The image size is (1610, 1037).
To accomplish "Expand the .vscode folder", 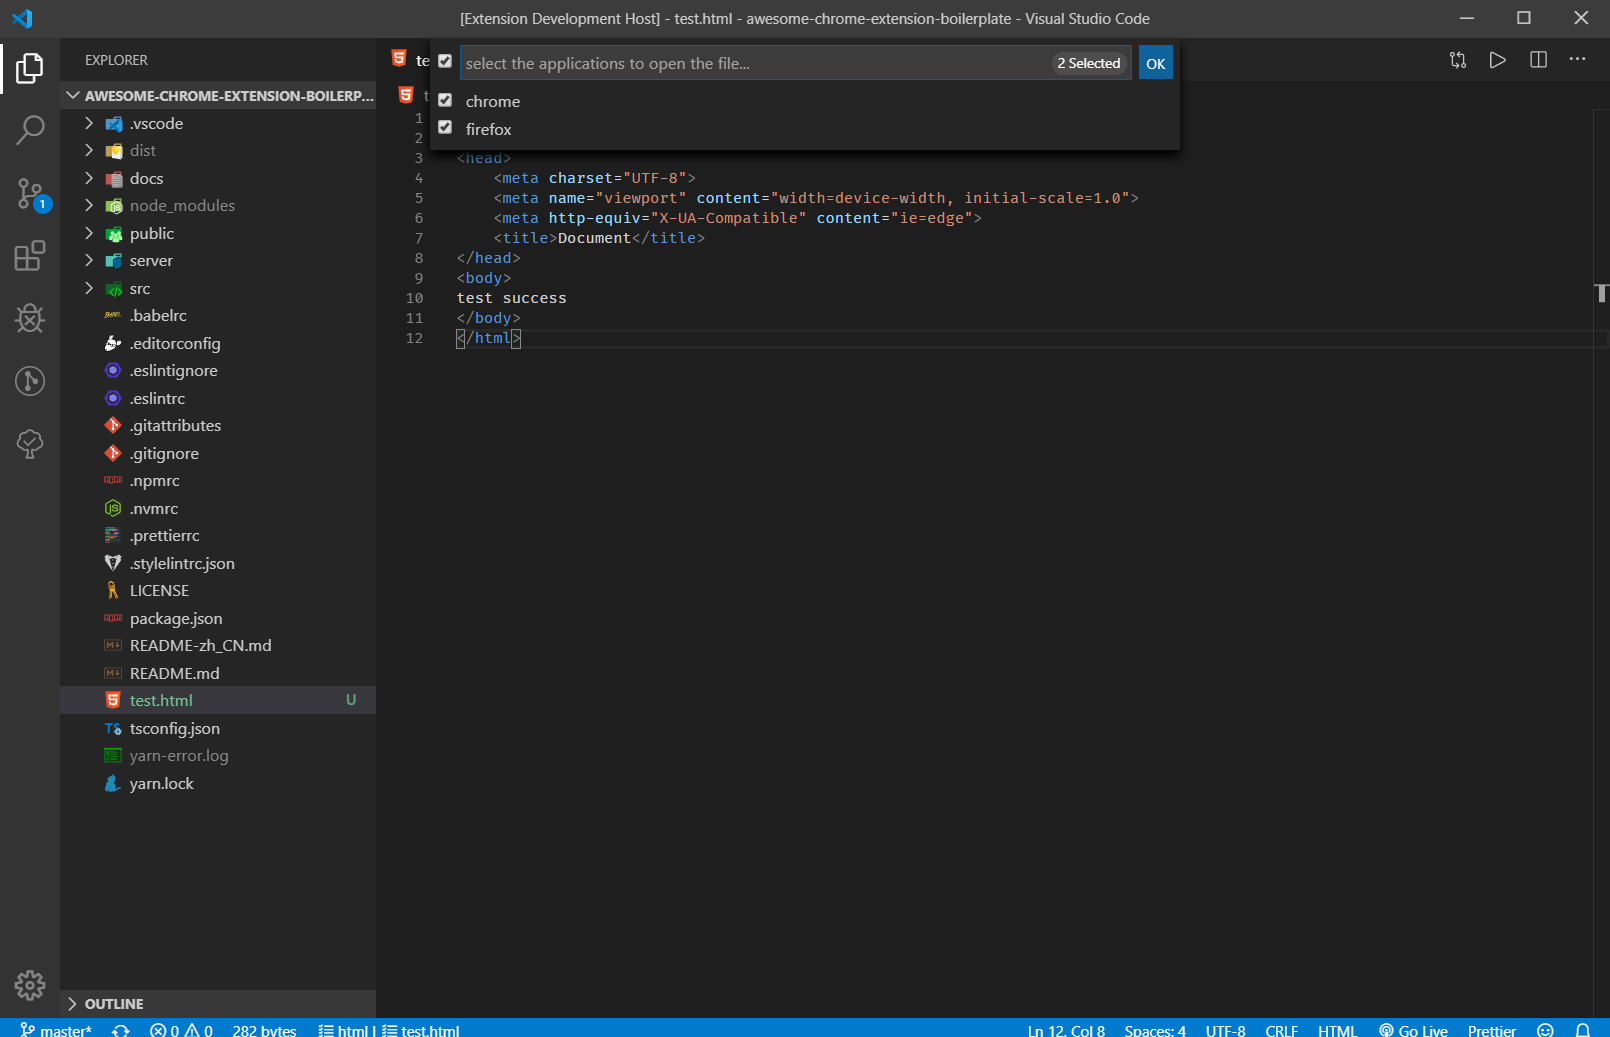I will pyautogui.click(x=218, y=123).
